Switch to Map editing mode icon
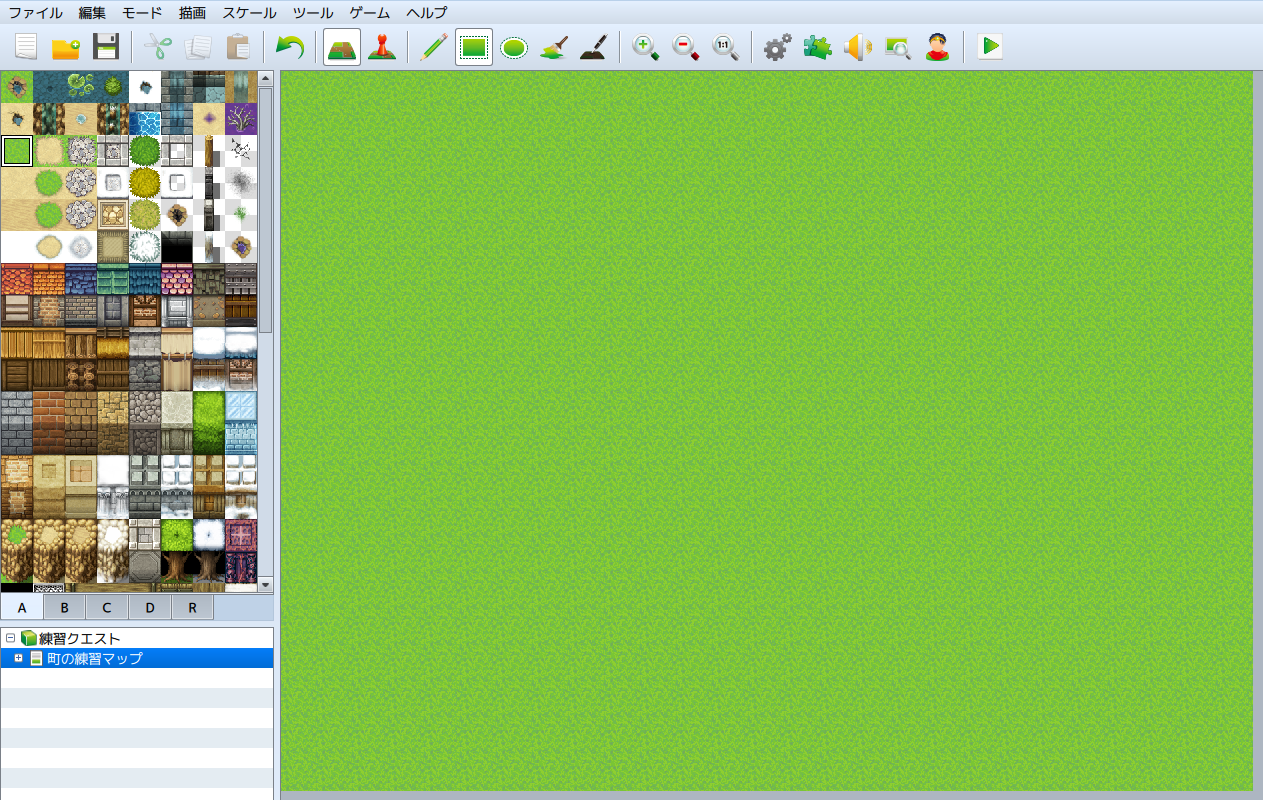The image size is (1263, 800). (342, 47)
